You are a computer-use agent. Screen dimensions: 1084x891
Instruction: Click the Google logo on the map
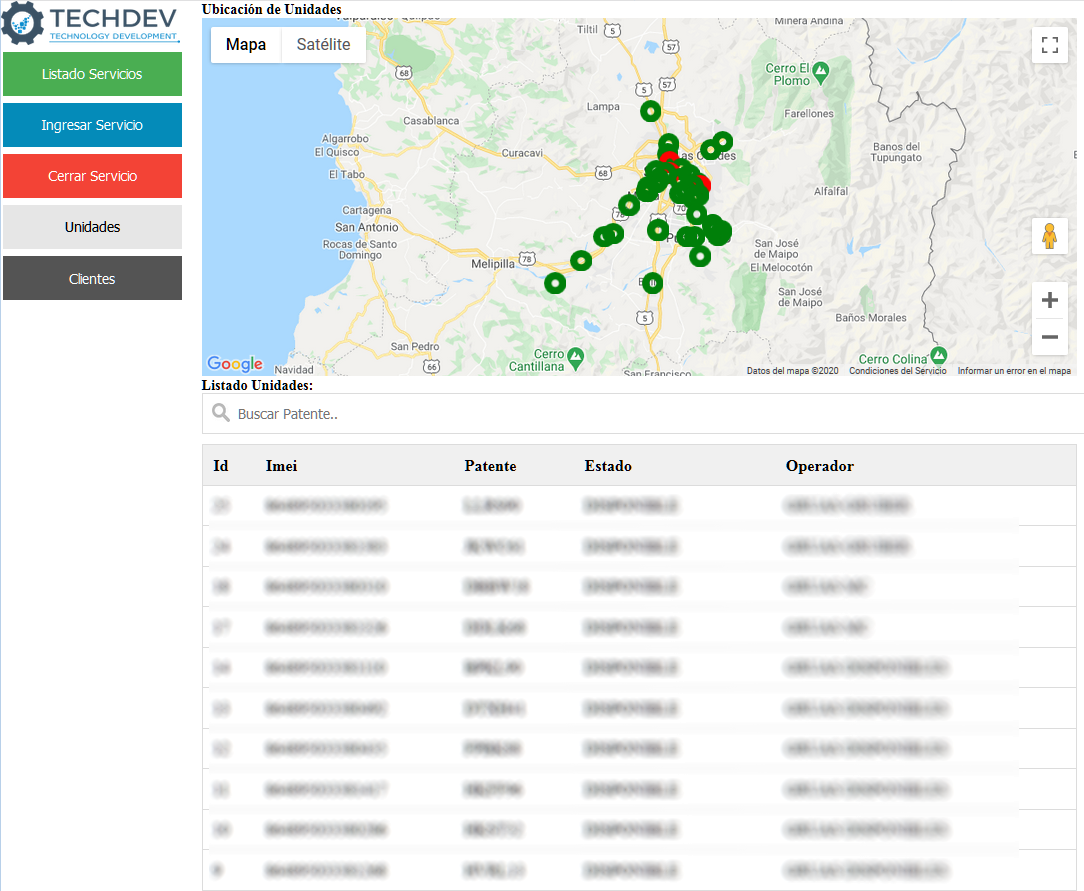[x=235, y=364]
